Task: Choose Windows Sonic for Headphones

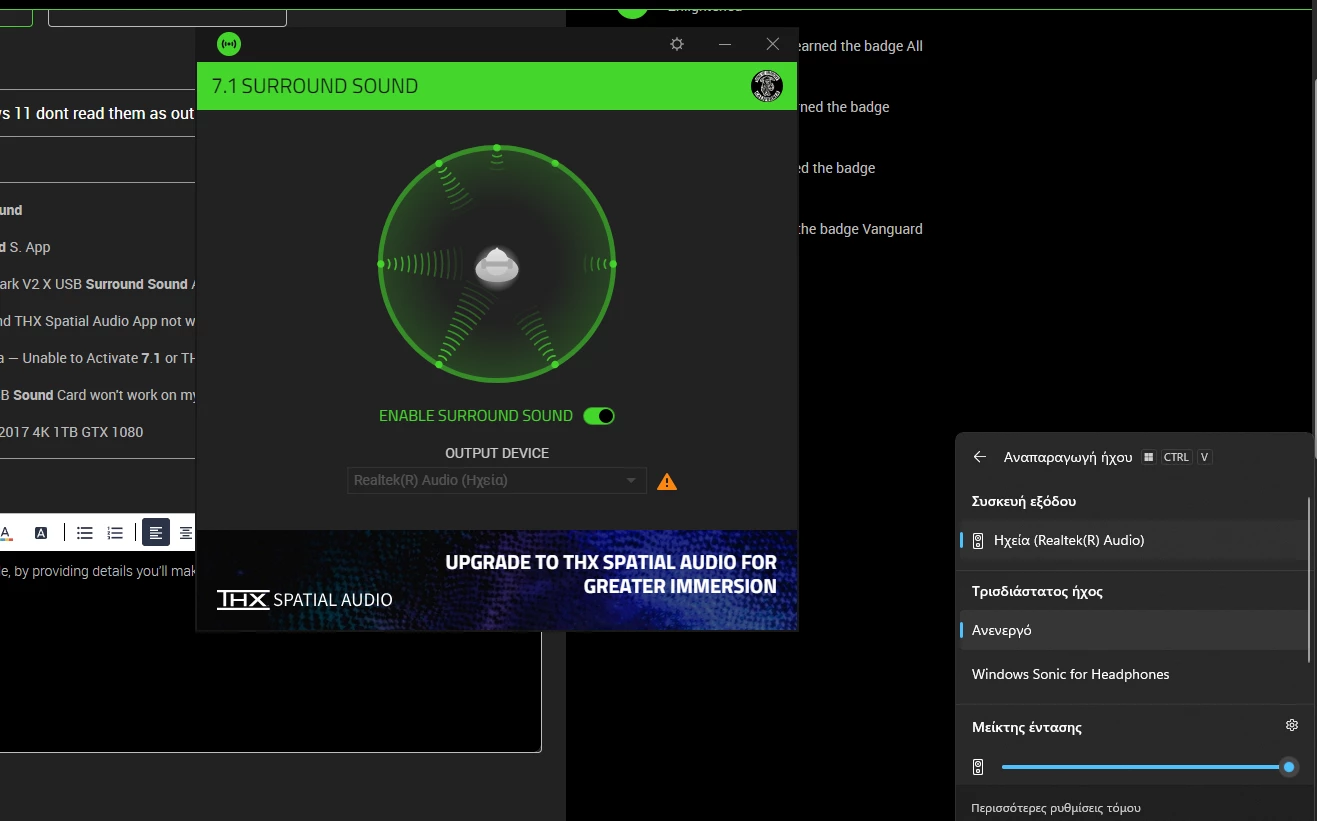Action: (1134, 674)
